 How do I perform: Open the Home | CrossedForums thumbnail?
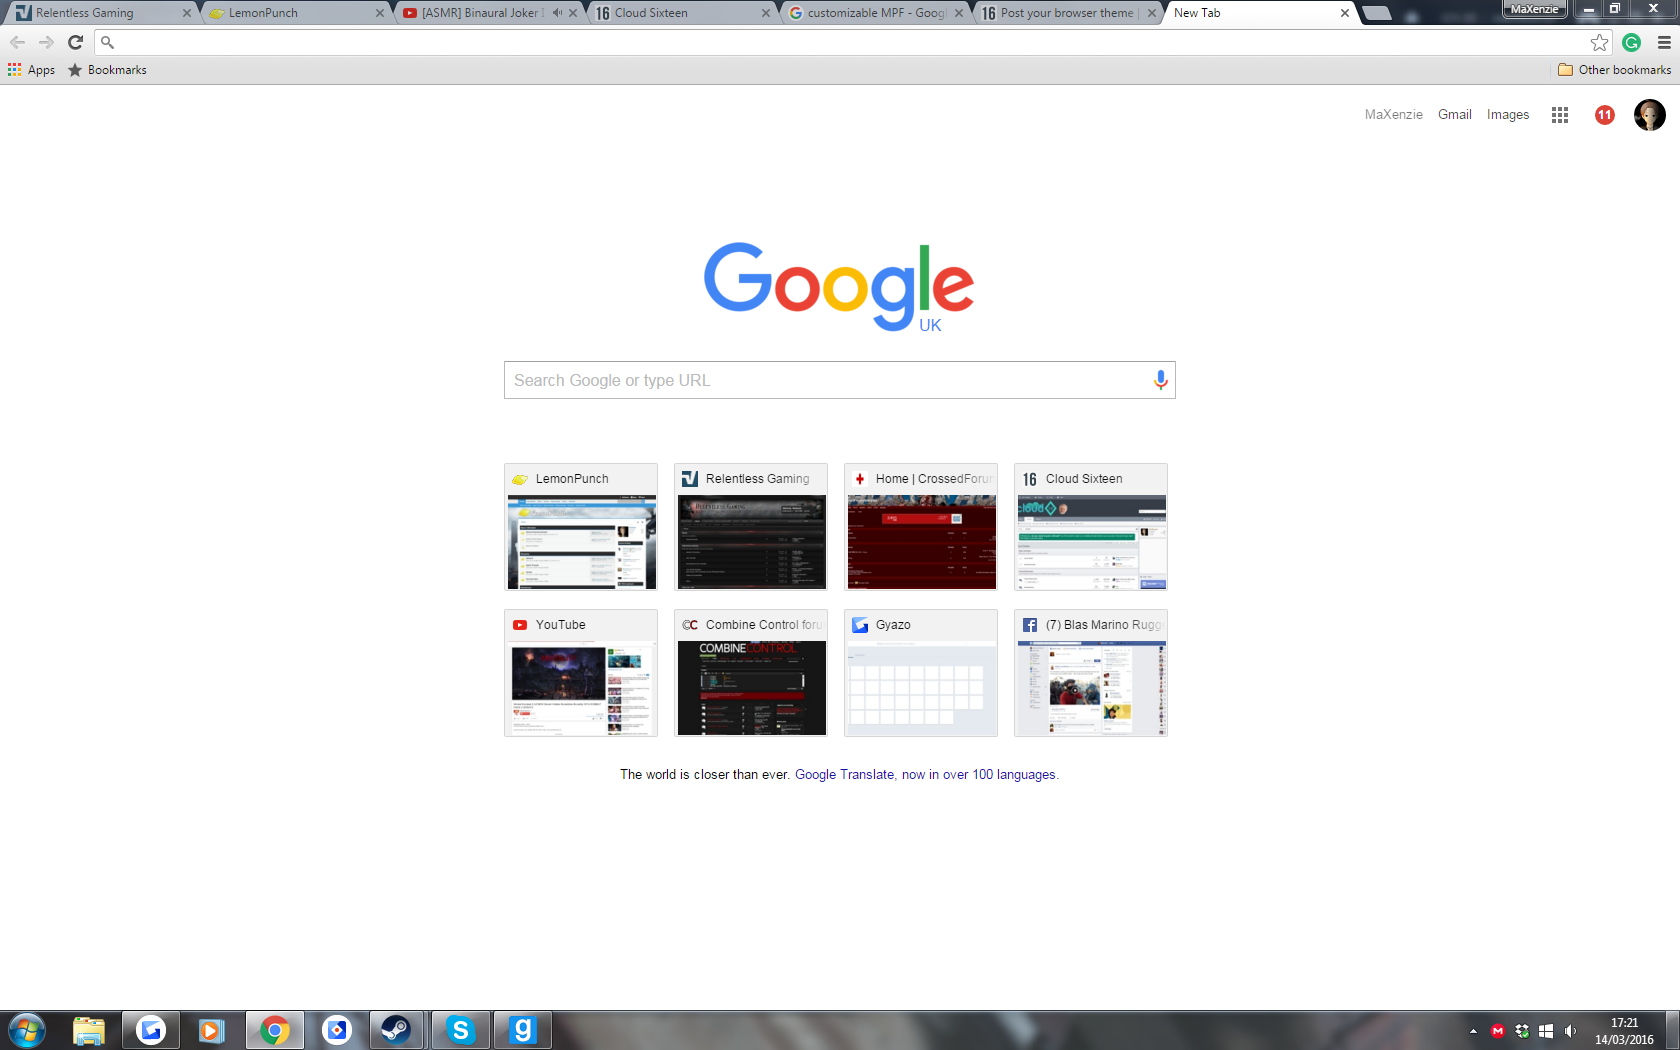pos(921,527)
